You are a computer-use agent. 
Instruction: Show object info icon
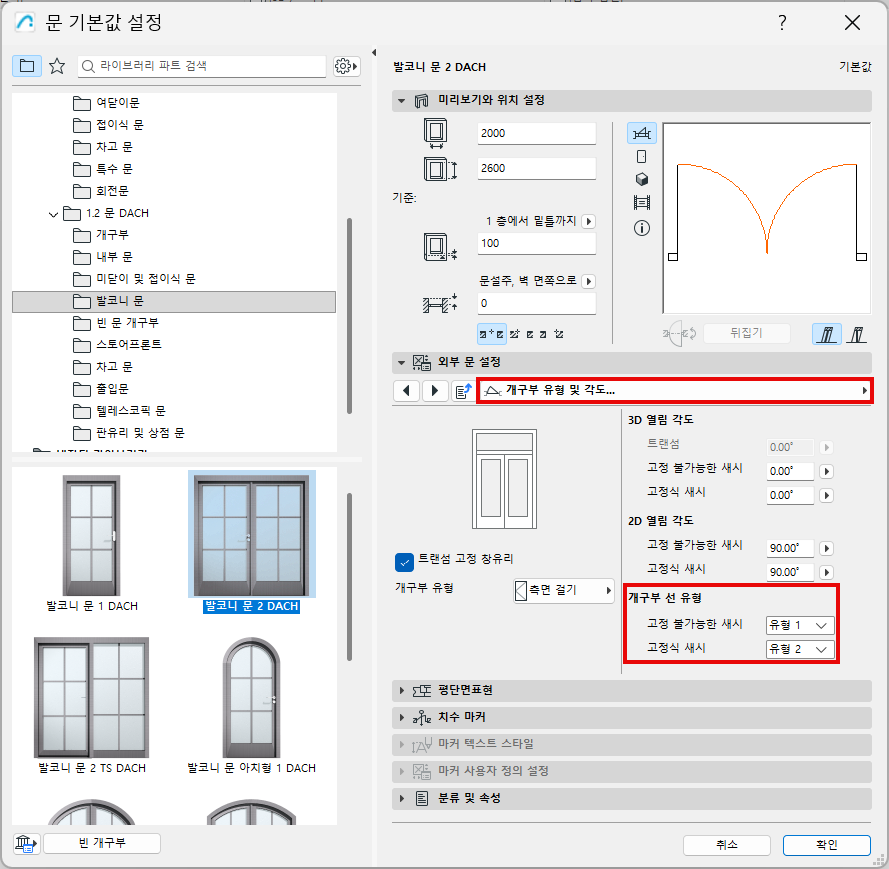pos(642,228)
